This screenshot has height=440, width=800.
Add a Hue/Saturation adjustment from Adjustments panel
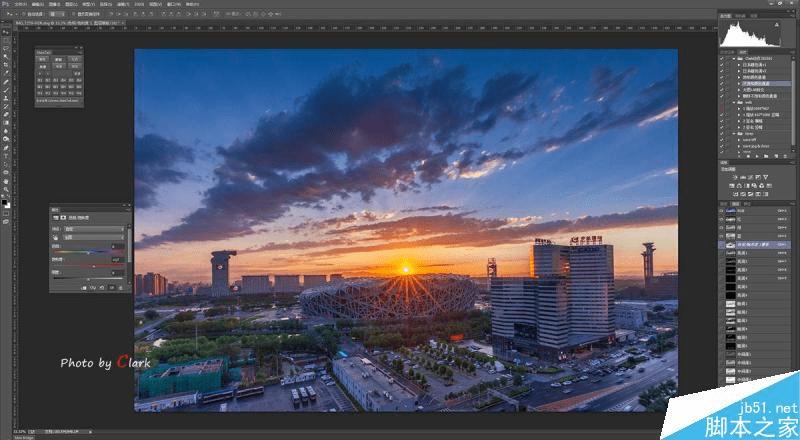click(x=731, y=186)
